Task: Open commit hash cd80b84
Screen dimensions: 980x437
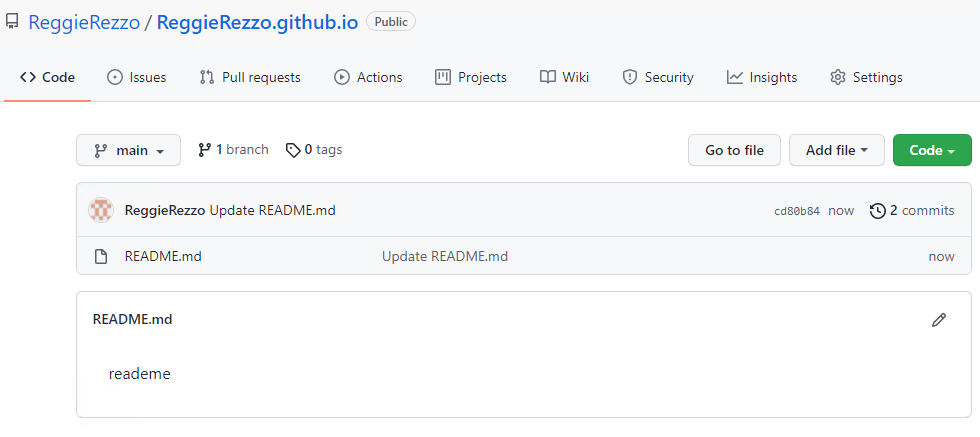Action: (797, 211)
